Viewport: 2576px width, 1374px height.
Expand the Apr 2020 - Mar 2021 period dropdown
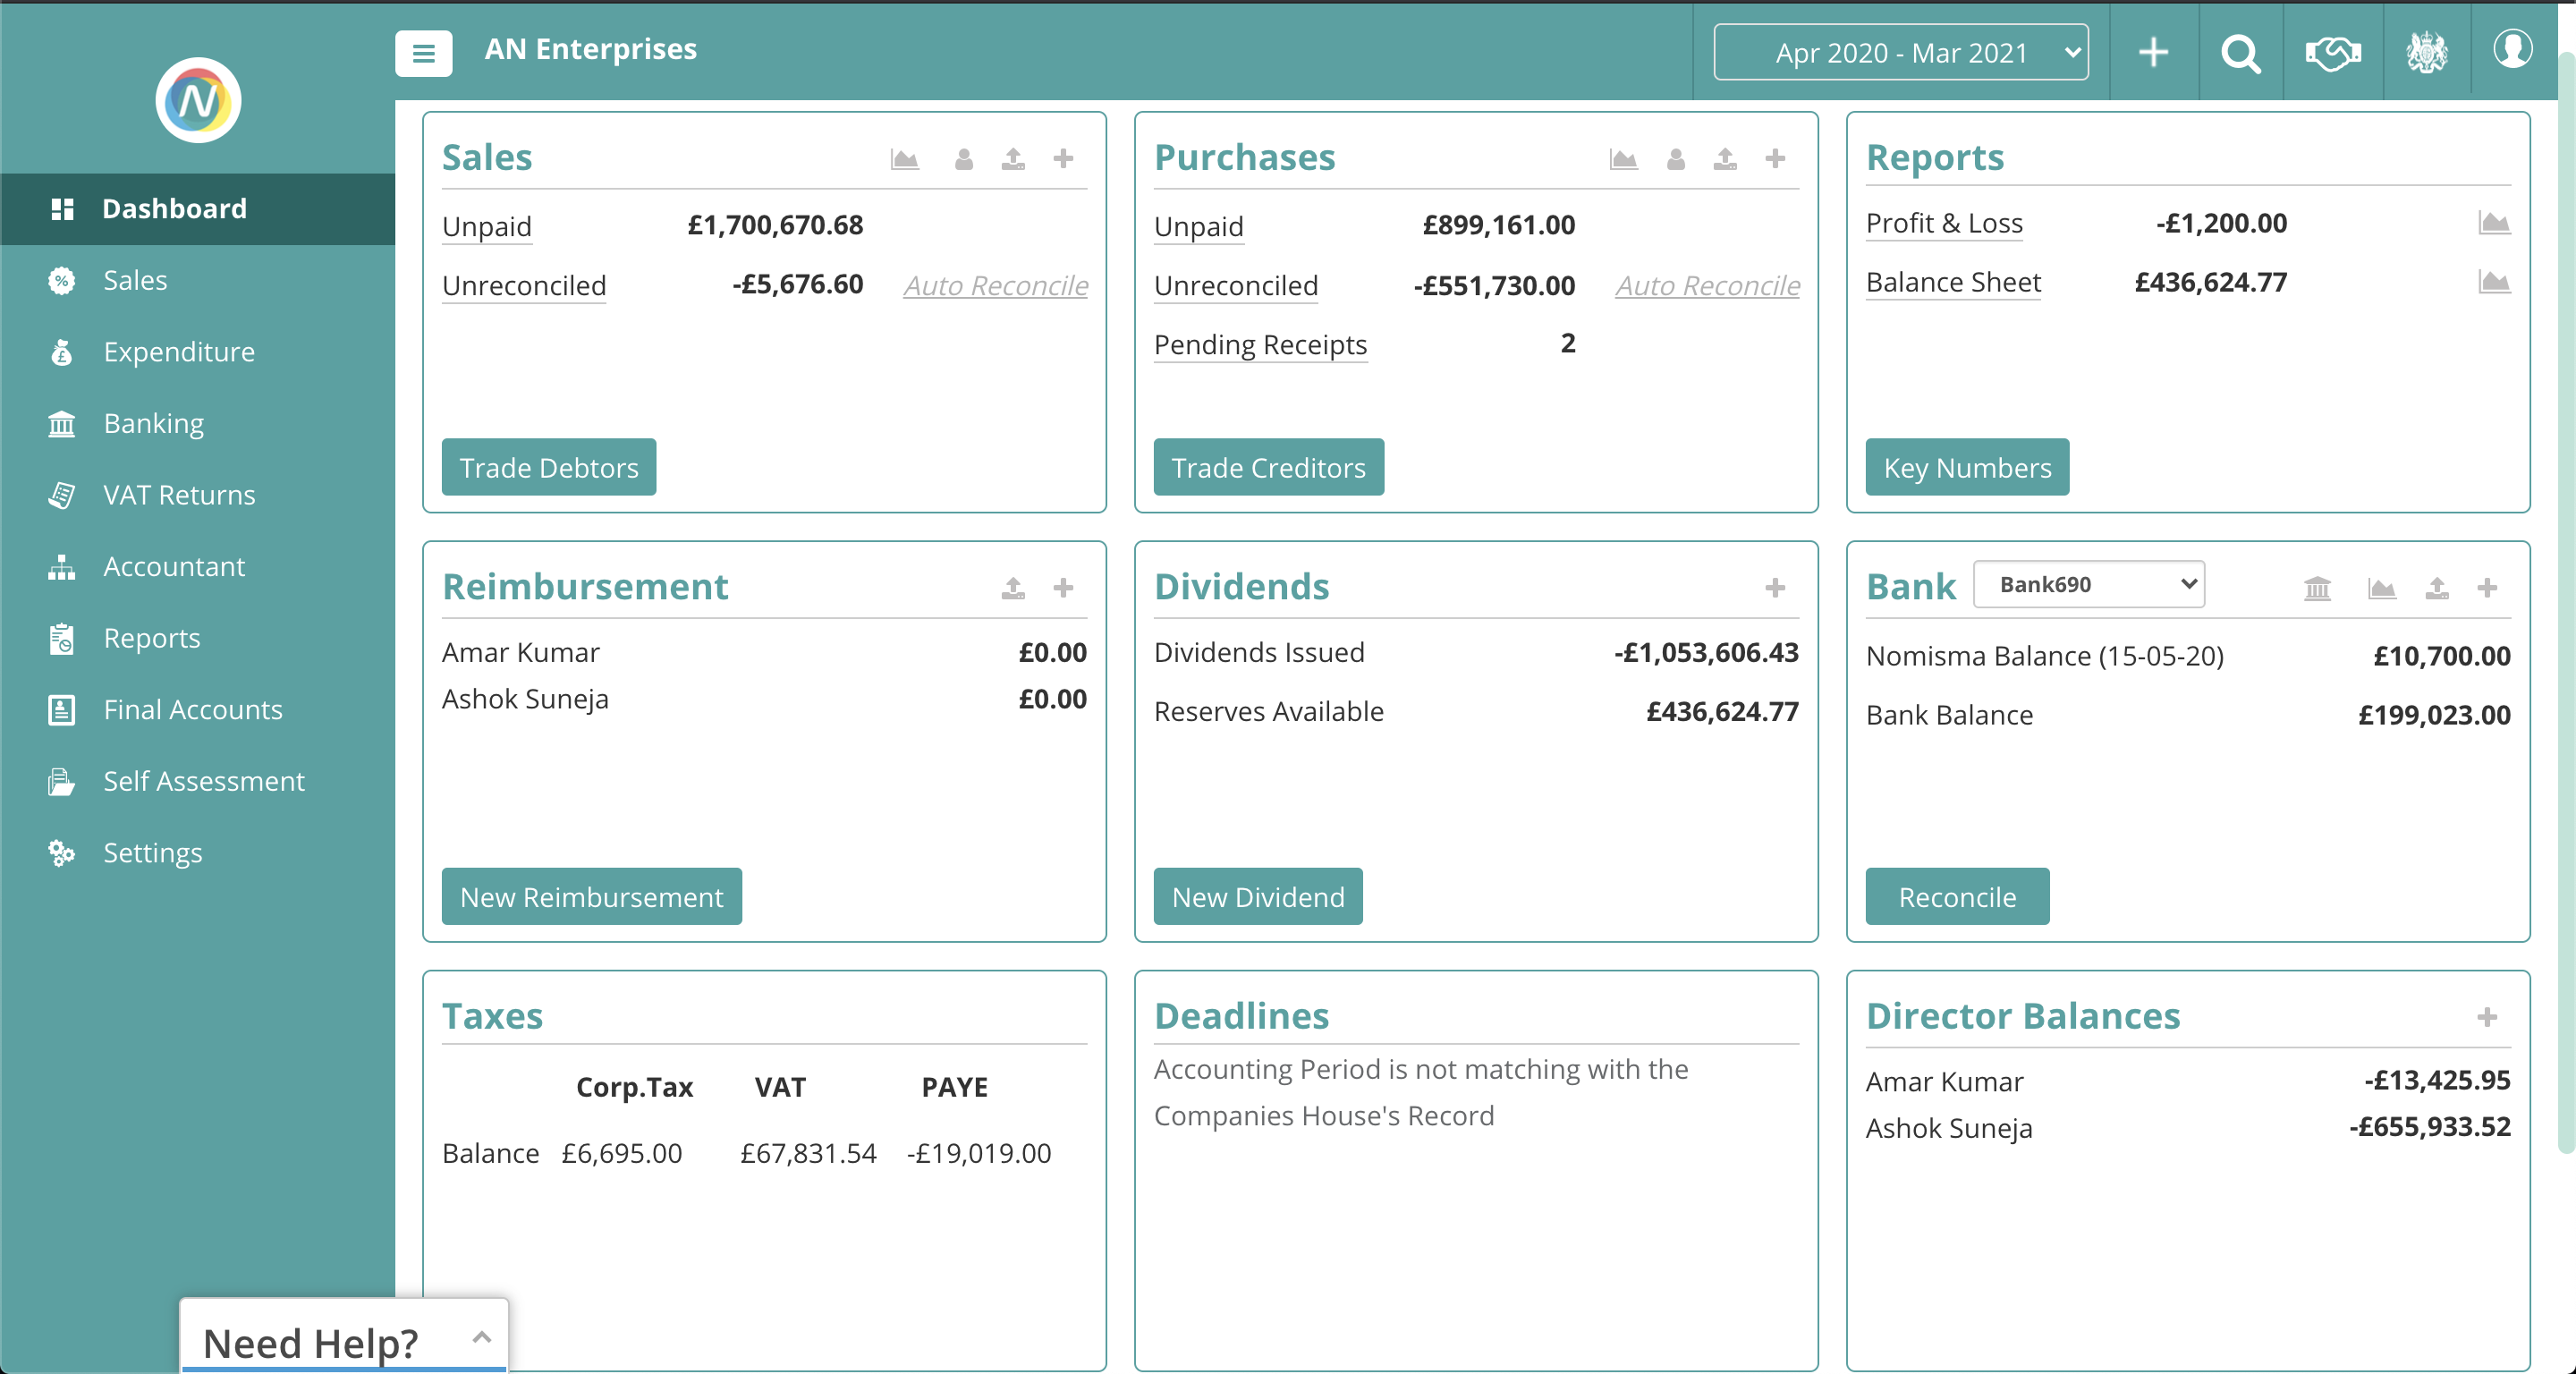[1899, 52]
